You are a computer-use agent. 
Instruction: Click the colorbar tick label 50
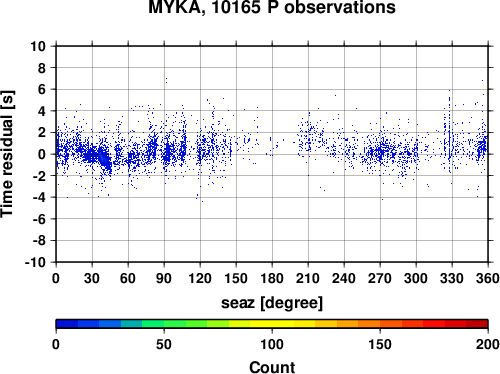pyautogui.click(x=164, y=344)
